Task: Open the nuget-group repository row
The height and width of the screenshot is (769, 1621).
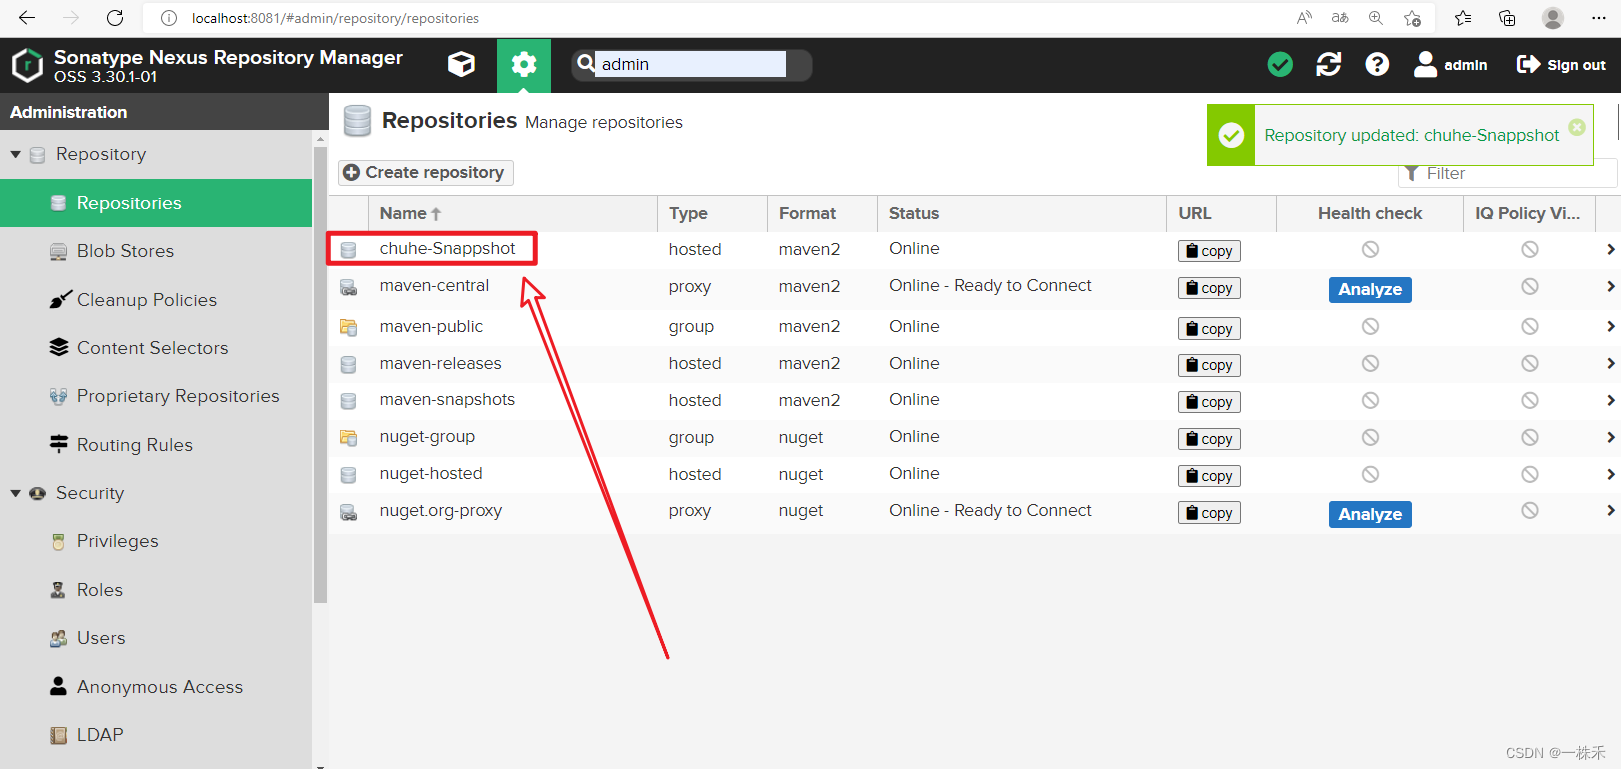Action: pos(974,437)
